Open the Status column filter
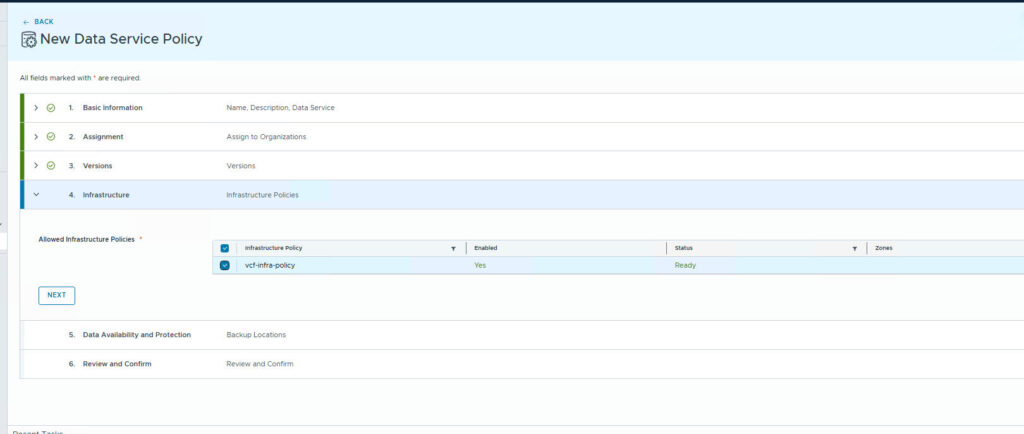1024x434 pixels. point(855,248)
